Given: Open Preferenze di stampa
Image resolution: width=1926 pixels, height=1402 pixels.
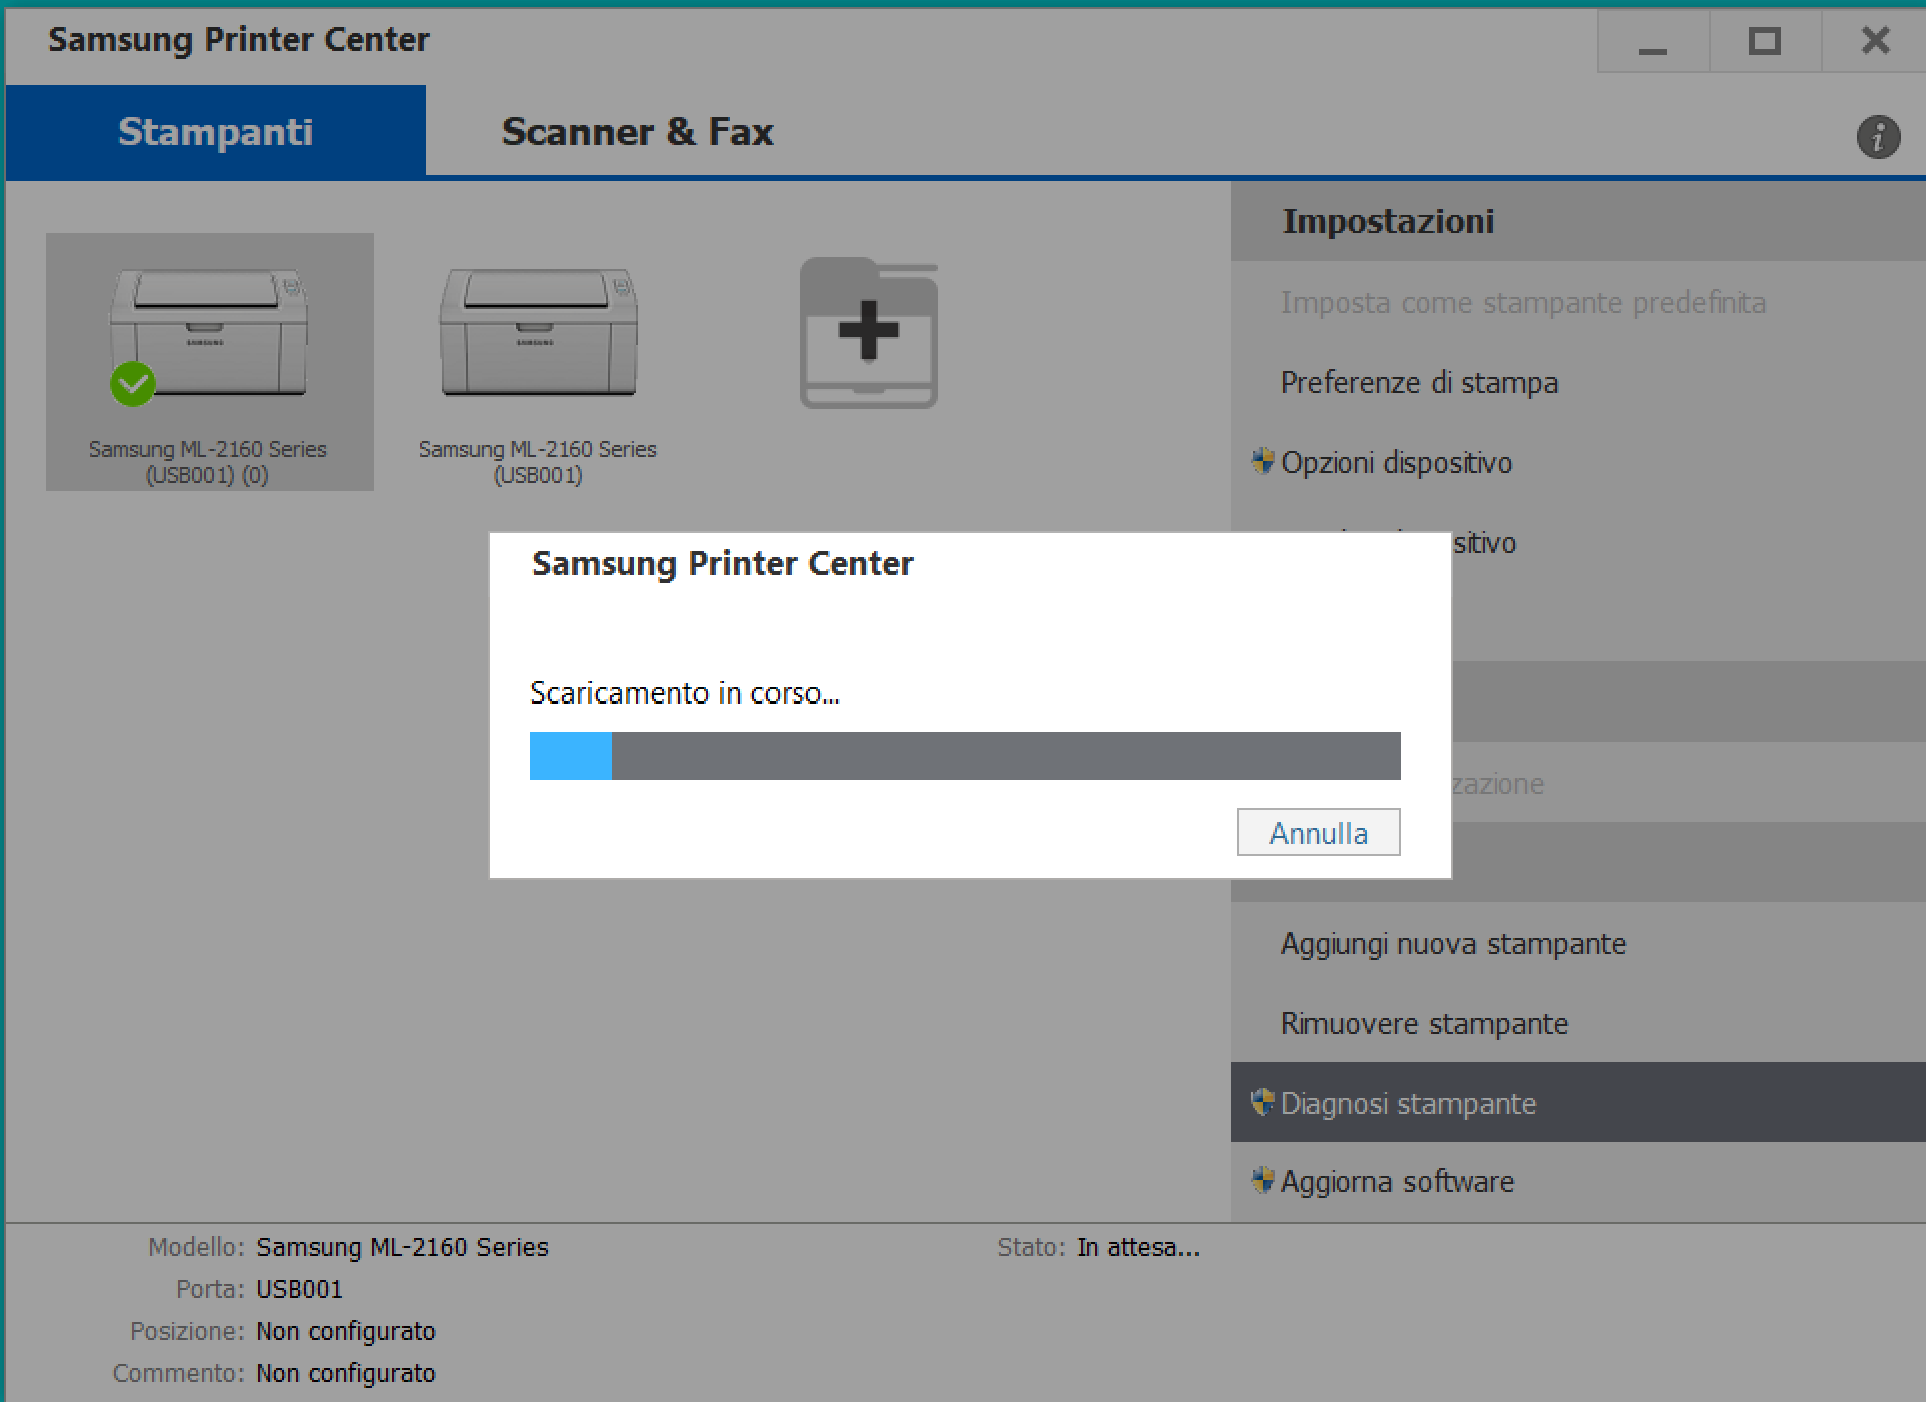Looking at the screenshot, I should (x=1419, y=383).
